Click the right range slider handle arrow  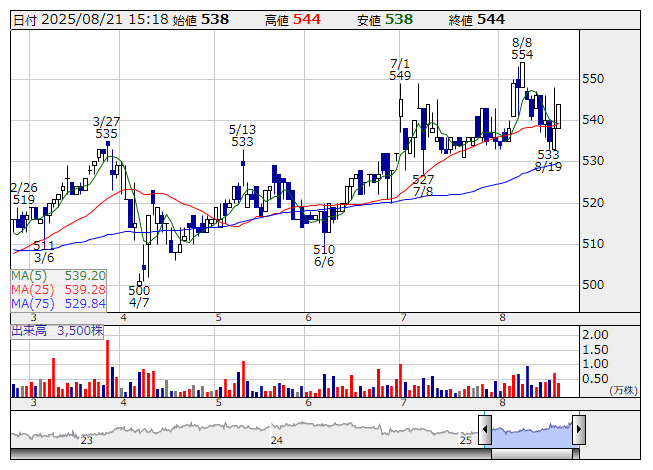click(579, 429)
